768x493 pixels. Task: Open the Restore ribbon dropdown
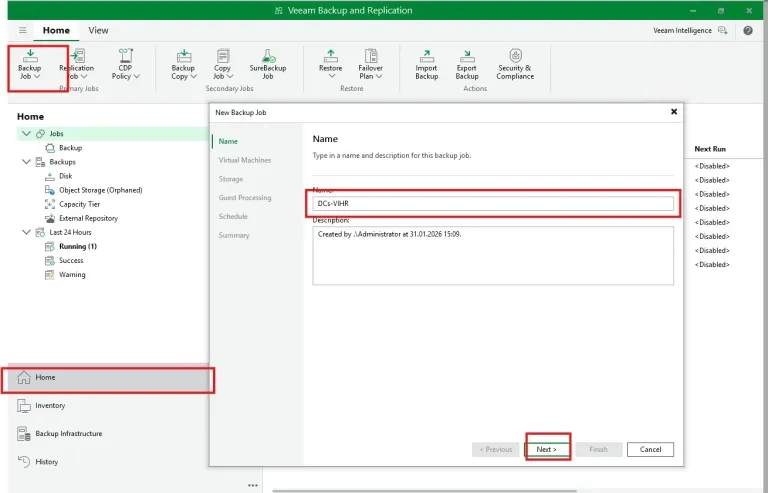click(330, 64)
